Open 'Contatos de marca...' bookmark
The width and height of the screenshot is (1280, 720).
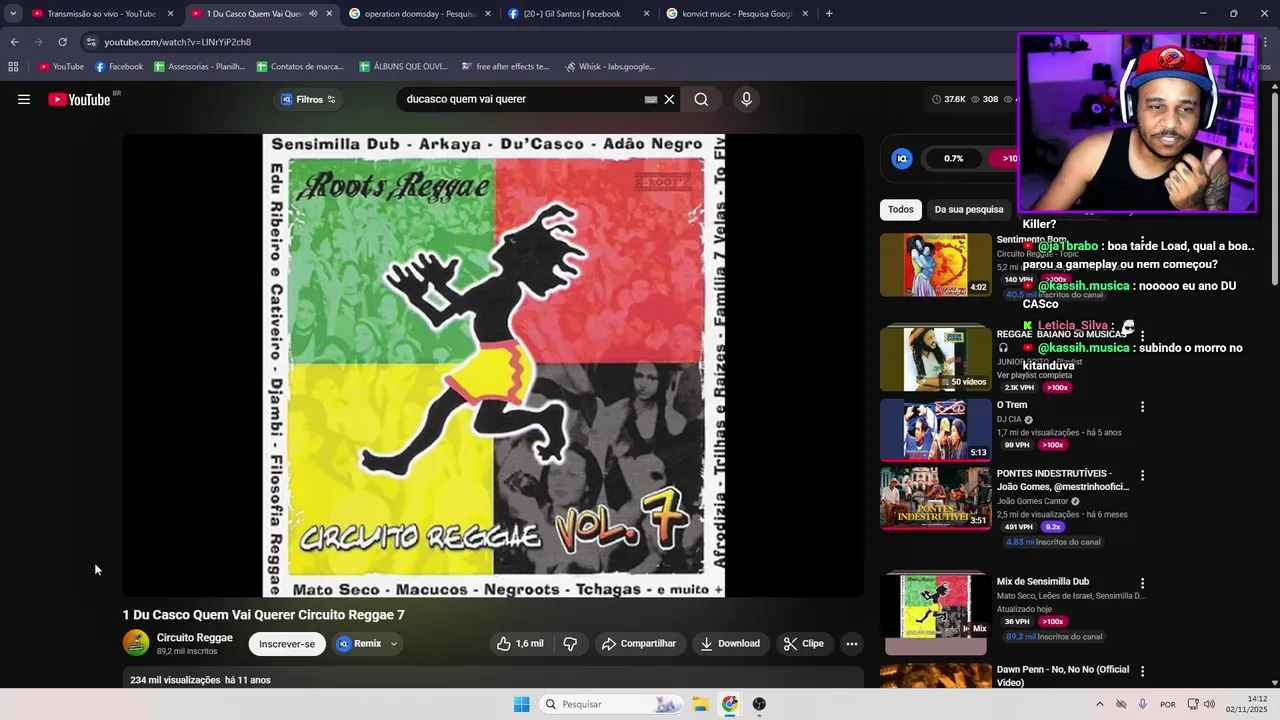click(x=300, y=67)
